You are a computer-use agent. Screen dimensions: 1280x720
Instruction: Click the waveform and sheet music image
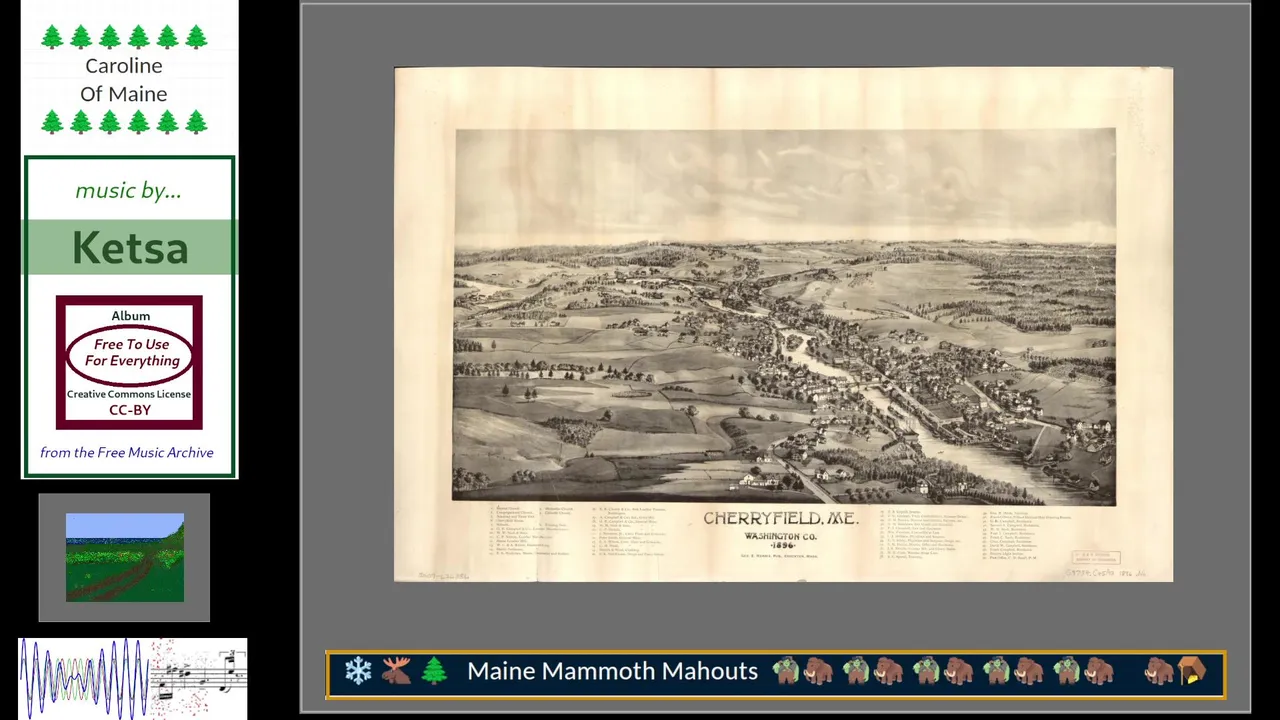tap(133, 678)
